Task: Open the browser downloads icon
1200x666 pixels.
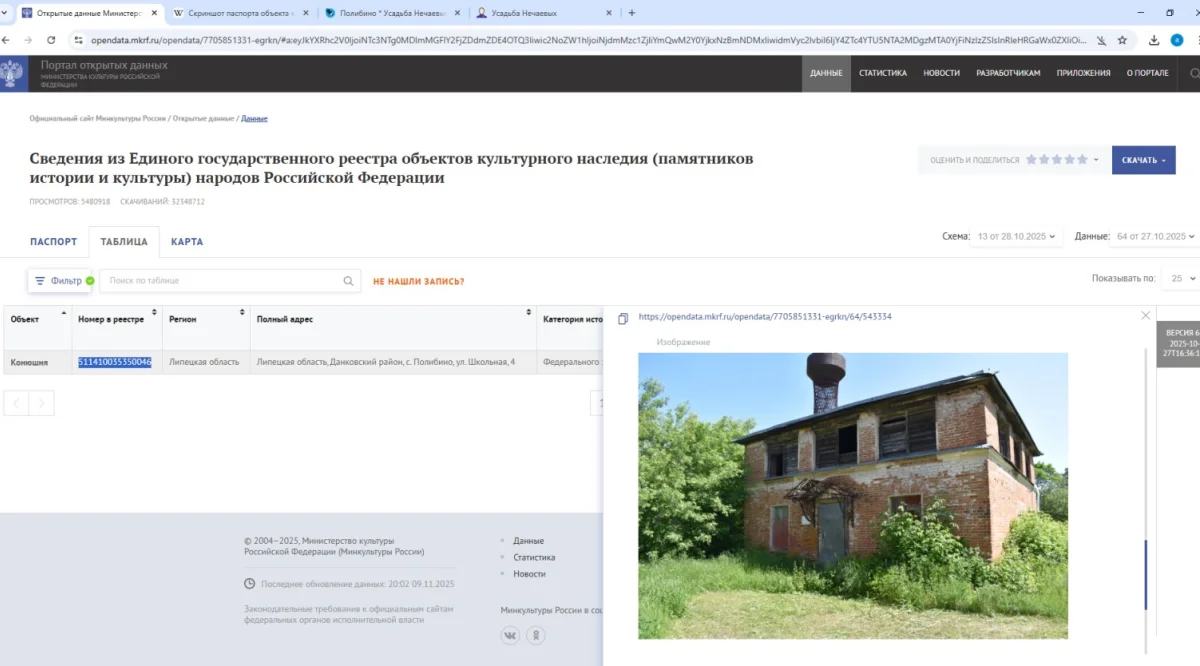Action: point(1154,40)
